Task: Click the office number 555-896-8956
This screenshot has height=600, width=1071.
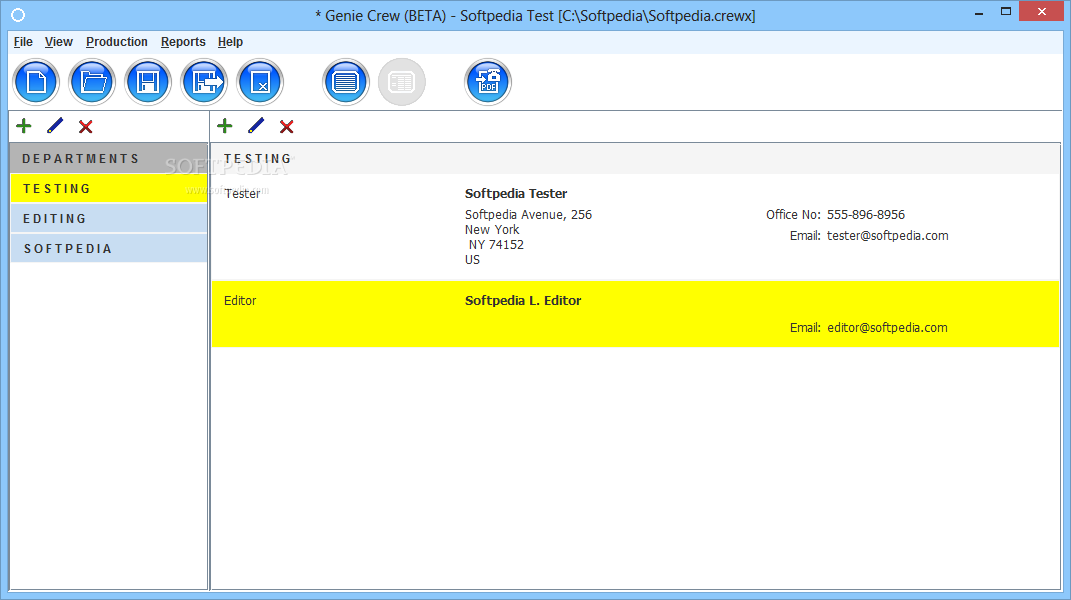Action: tap(865, 215)
